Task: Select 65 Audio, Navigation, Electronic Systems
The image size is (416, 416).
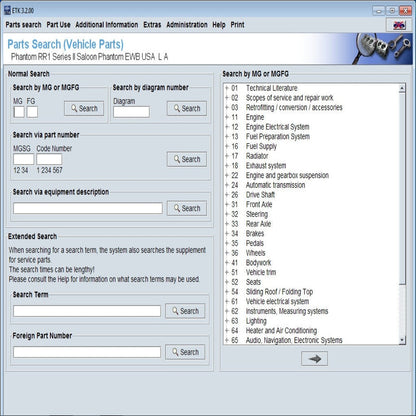Action: (287, 340)
